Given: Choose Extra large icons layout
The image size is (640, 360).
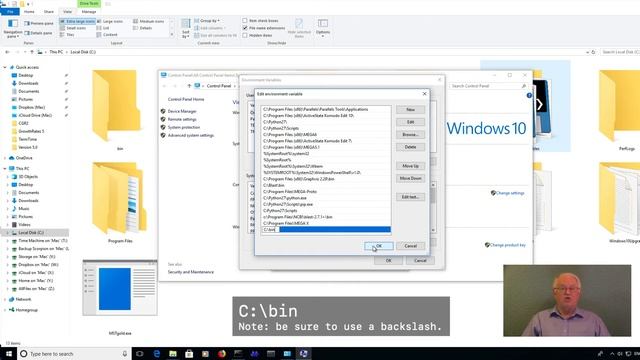Looking at the screenshot, I should click(x=77, y=21).
